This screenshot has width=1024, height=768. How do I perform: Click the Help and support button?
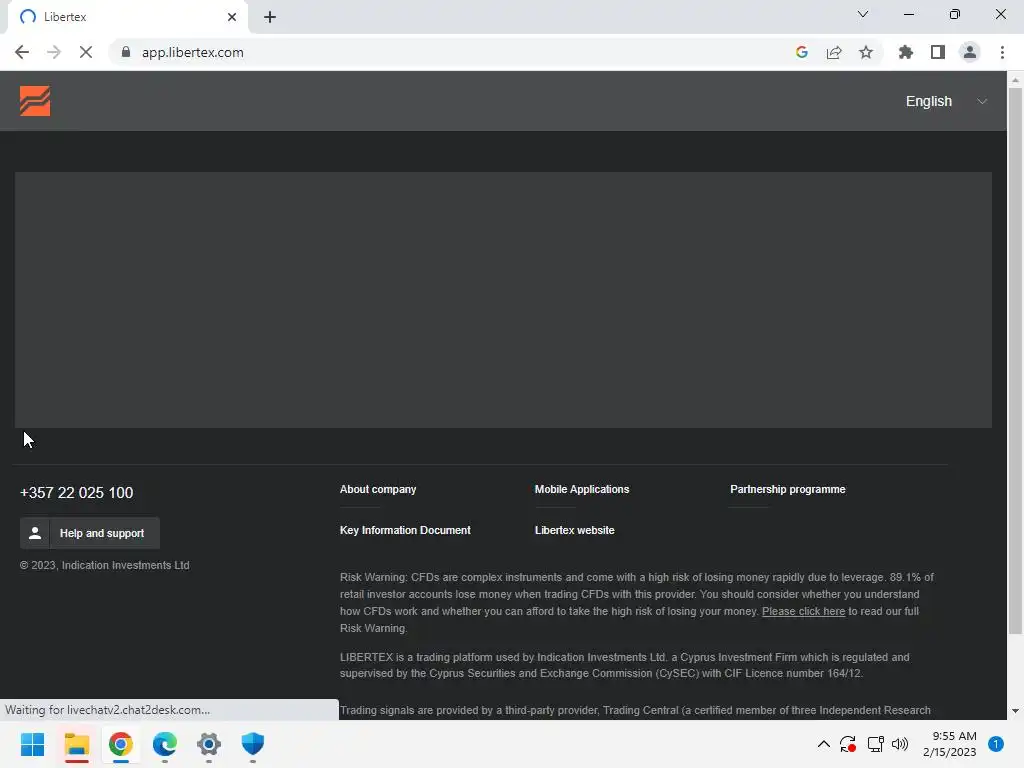(x=89, y=533)
